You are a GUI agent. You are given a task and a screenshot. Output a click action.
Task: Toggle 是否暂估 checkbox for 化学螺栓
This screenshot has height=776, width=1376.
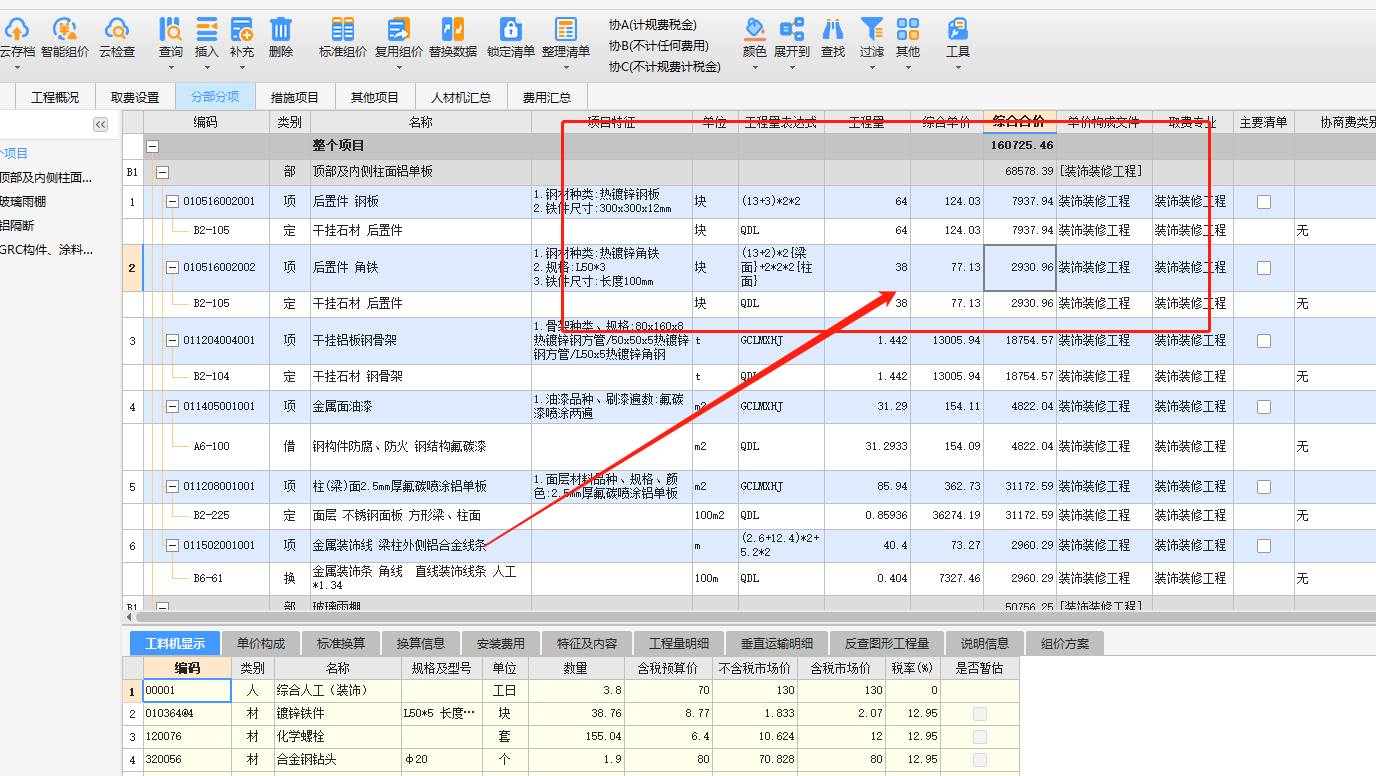(x=980, y=736)
